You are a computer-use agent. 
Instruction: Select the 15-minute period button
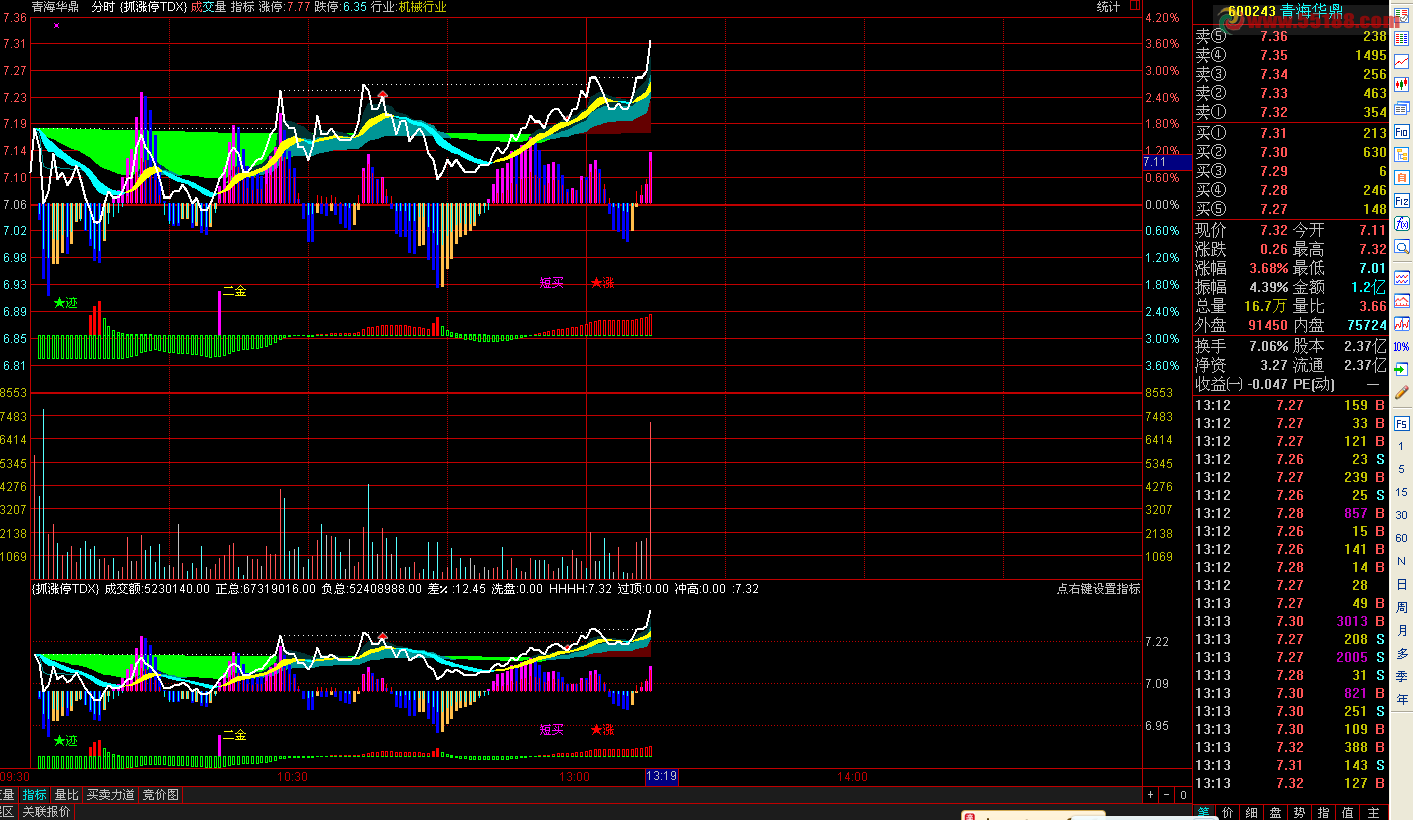1402,492
